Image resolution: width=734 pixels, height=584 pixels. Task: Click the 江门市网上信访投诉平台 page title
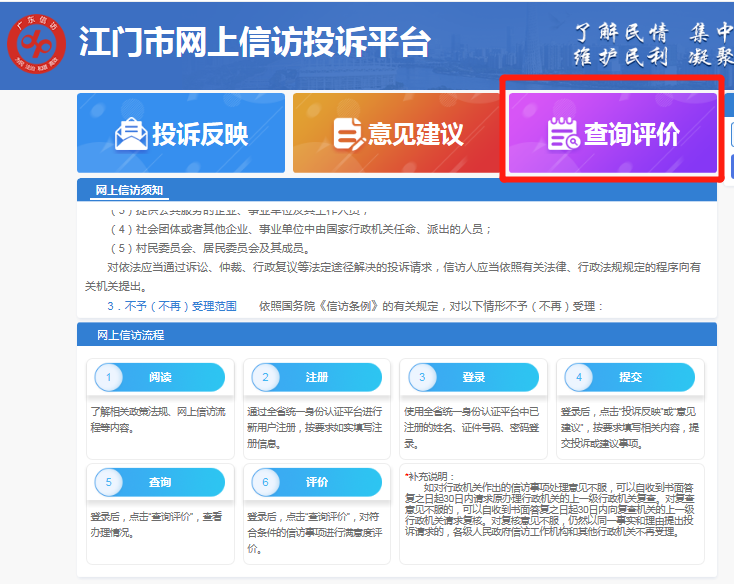(x=255, y=43)
